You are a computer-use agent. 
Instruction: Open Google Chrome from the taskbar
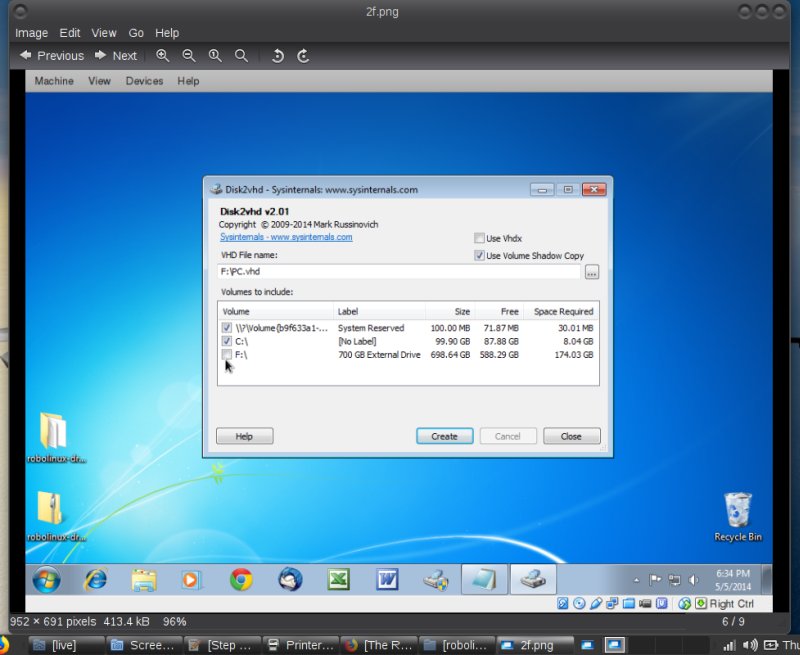point(240,578)
